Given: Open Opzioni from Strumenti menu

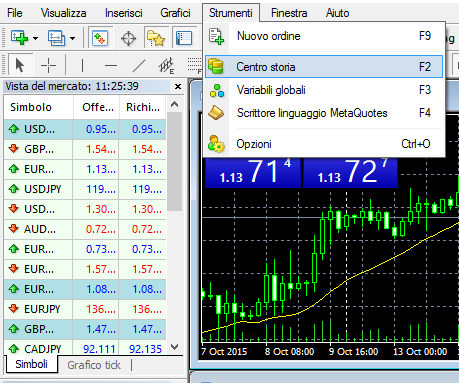Looking at the screenshot, I should [x=324, y=144].
